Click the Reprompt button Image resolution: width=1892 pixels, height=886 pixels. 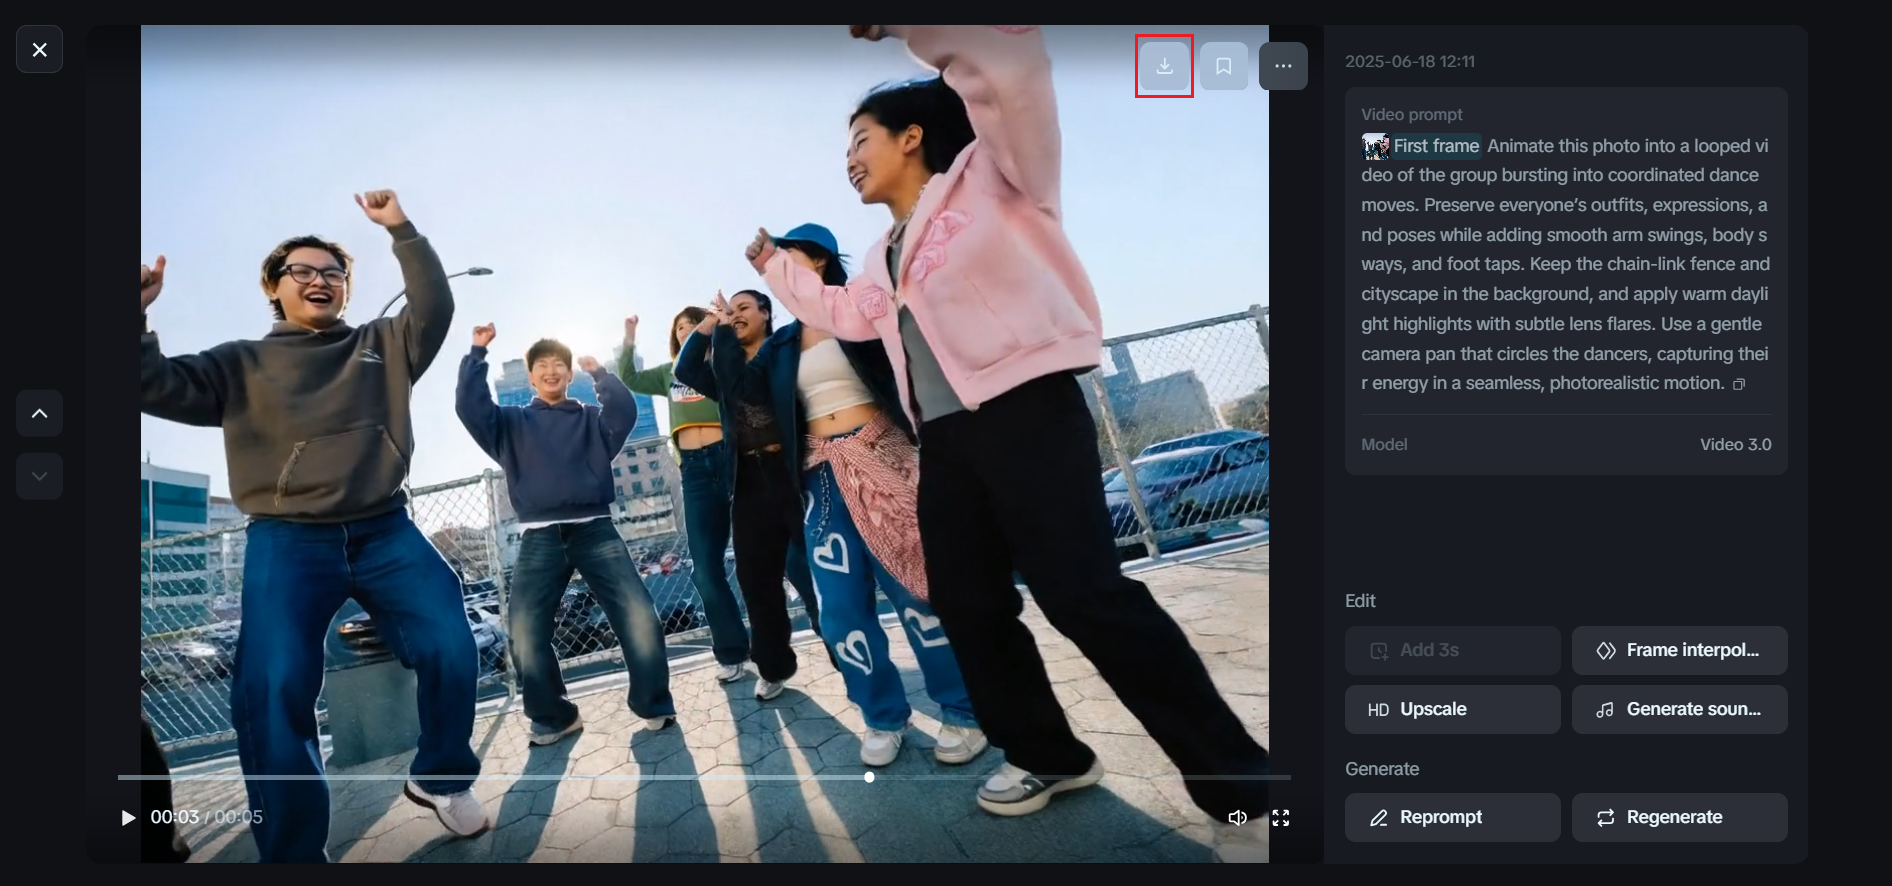coord(1452,818)
